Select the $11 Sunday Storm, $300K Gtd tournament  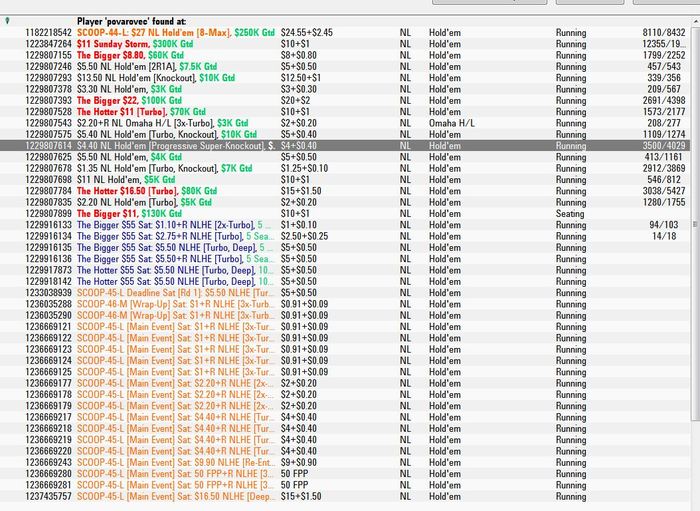click(345, 44)
